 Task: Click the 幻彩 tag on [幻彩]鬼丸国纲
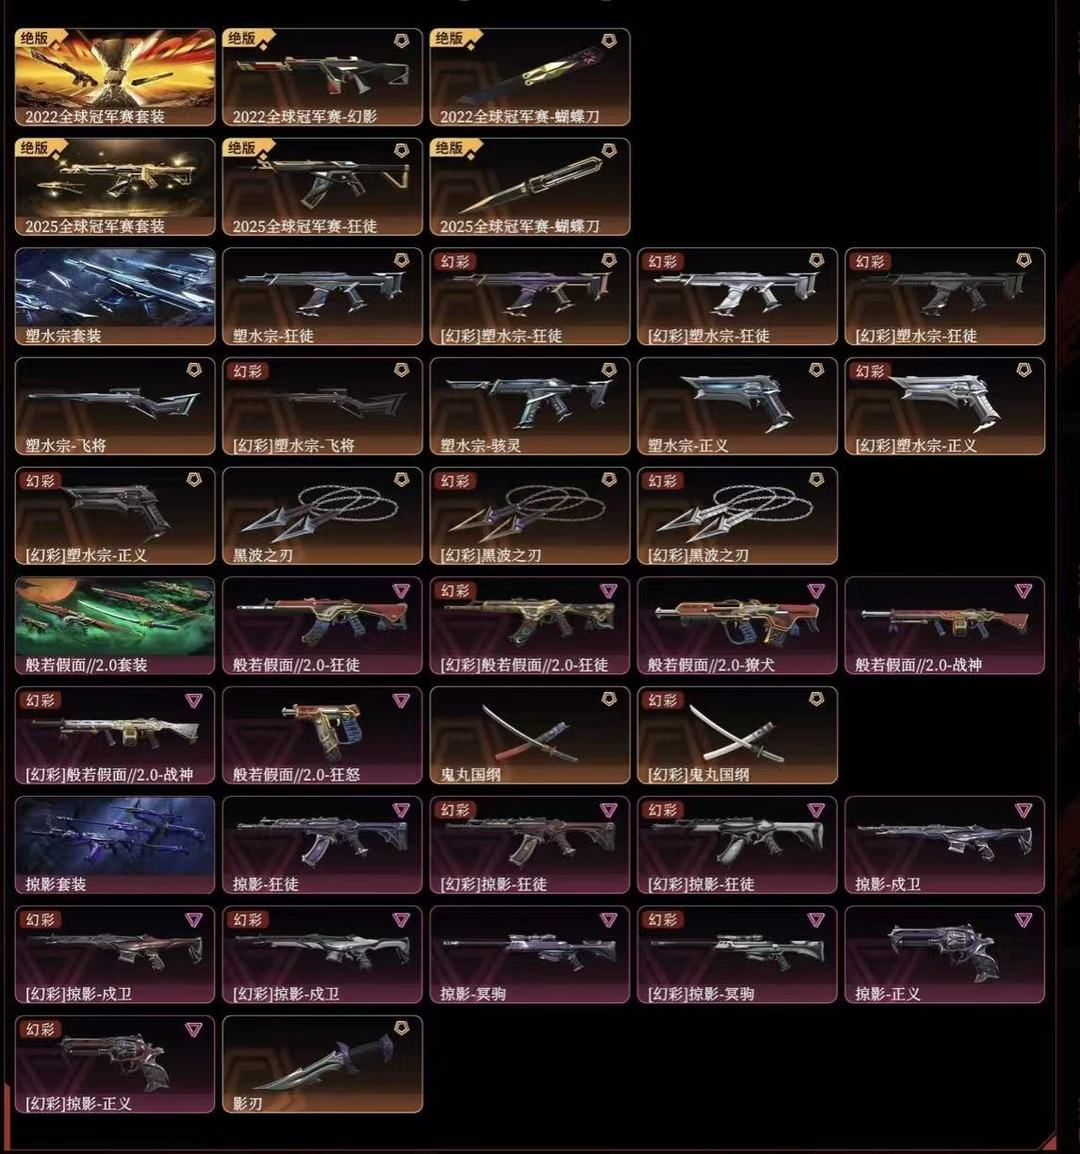click(x=662, y=700)
